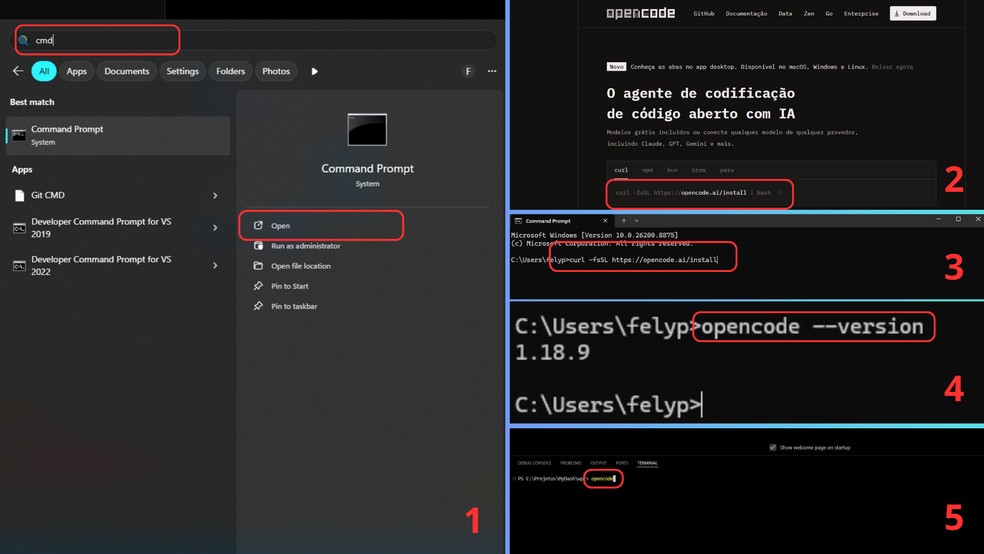Switch to the DEBUG CONSOLE panel tab
Viewport: 984px width, 554px height.
pyautogui.click(x=534, y=463)
